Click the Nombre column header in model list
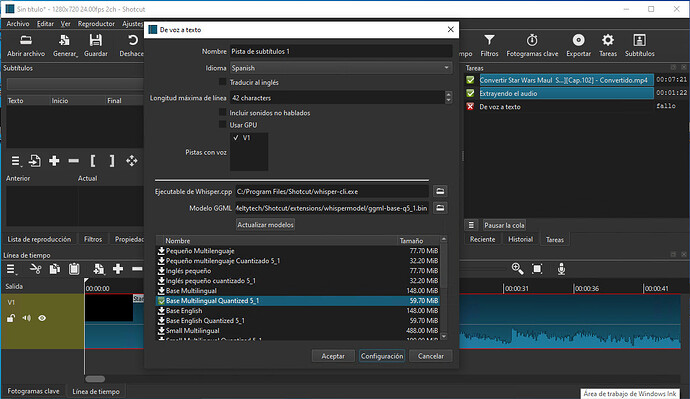This screenshot has height=399, width=690. coord(280,241)
